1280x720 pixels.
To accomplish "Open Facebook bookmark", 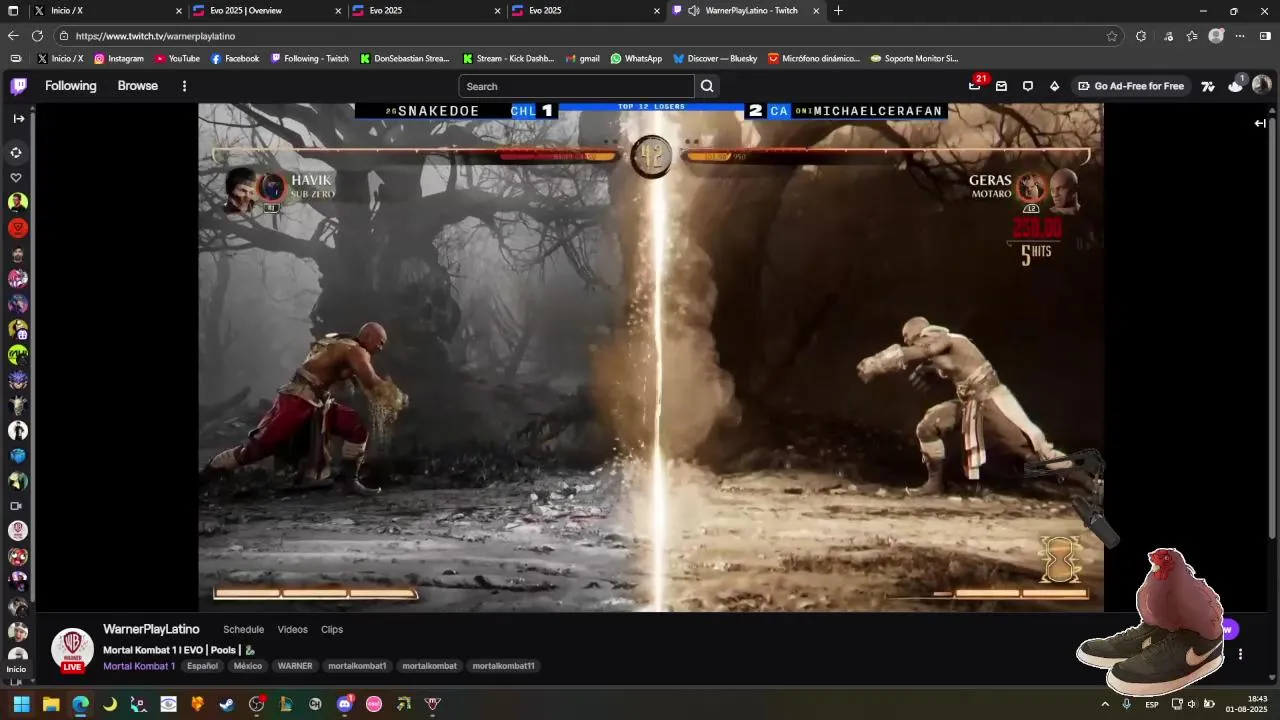I will (235, 59).
